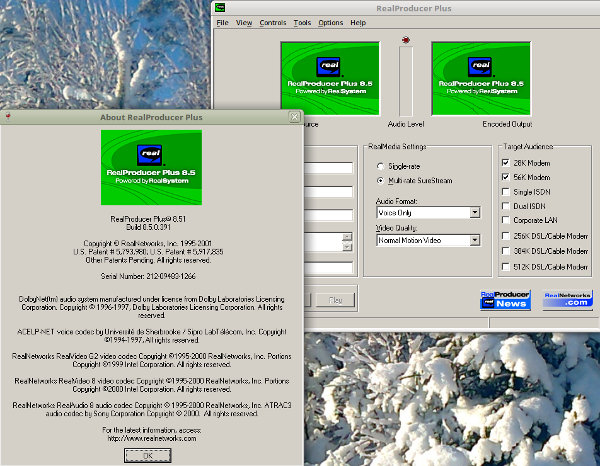The image size is (600, 466).
Task: Click the Serial Number text in About dialog
Action: point(148,276)
